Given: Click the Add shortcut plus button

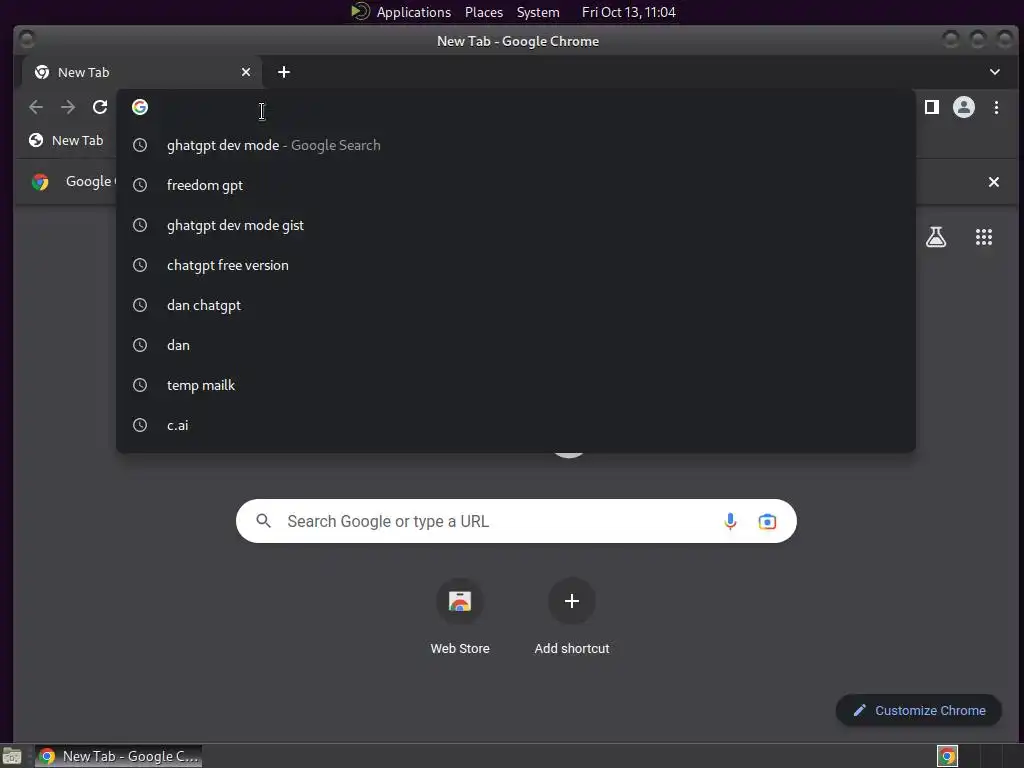Looking at the screenshot, I should pyautogui.click(x=571, y=601).
